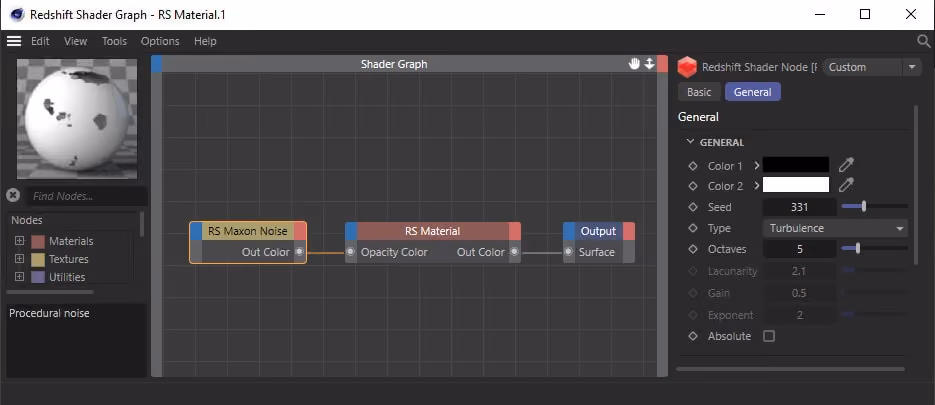Viewport: 935px width, 405px height.
Task: Expand the Utilities node category
Action: tap(19, 277)
